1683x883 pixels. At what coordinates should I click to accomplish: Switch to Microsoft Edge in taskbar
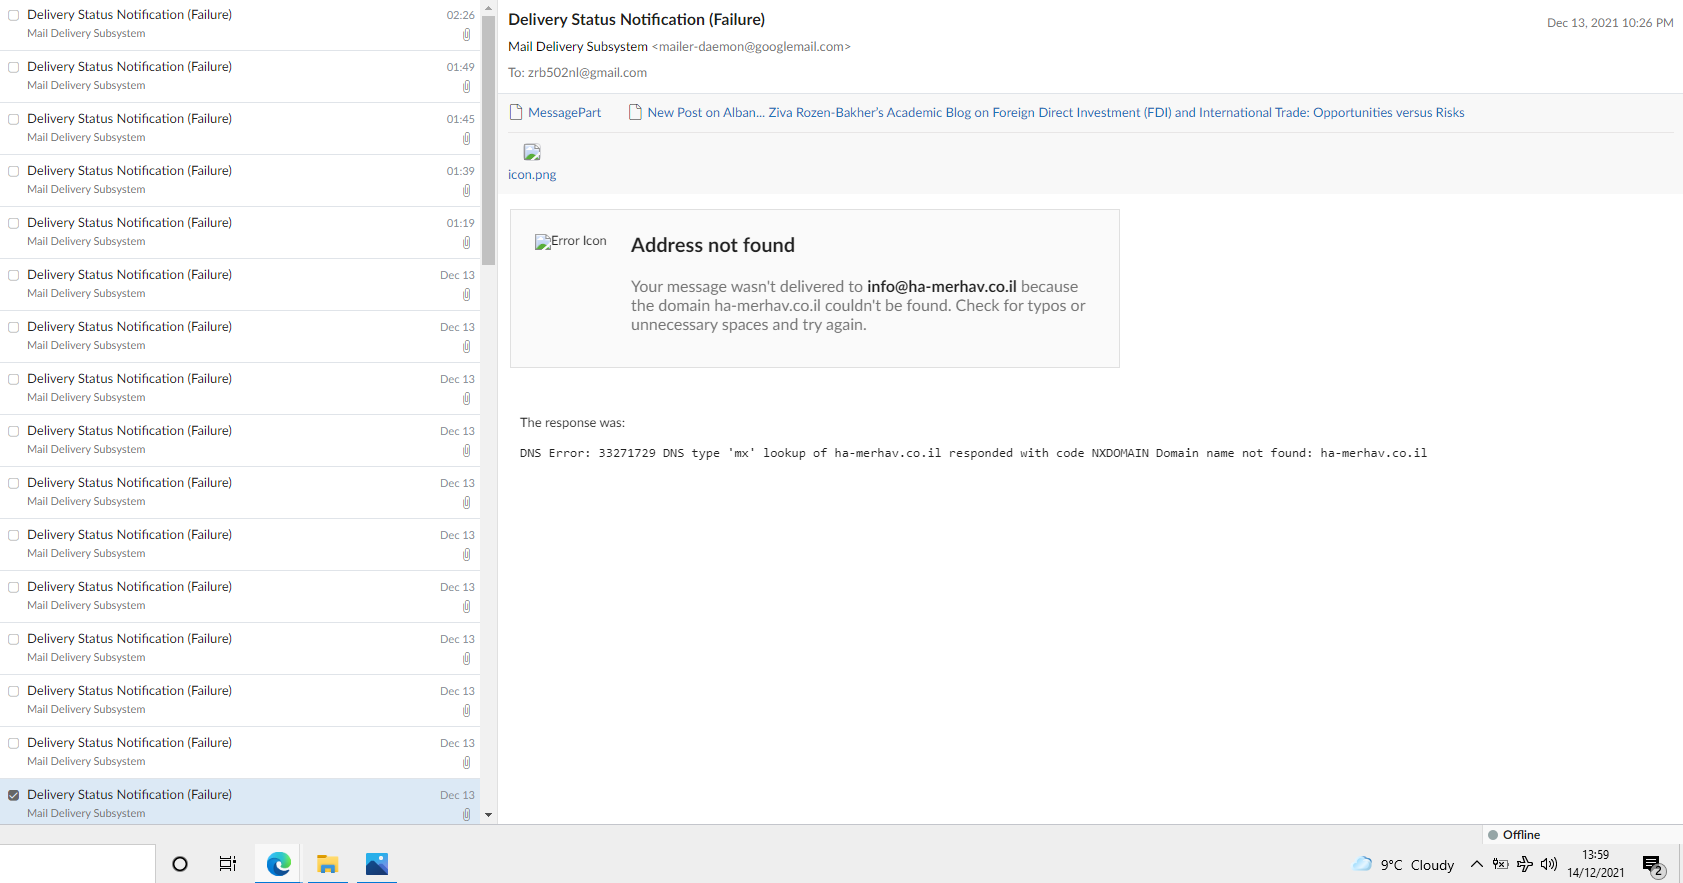coord(278,864)
